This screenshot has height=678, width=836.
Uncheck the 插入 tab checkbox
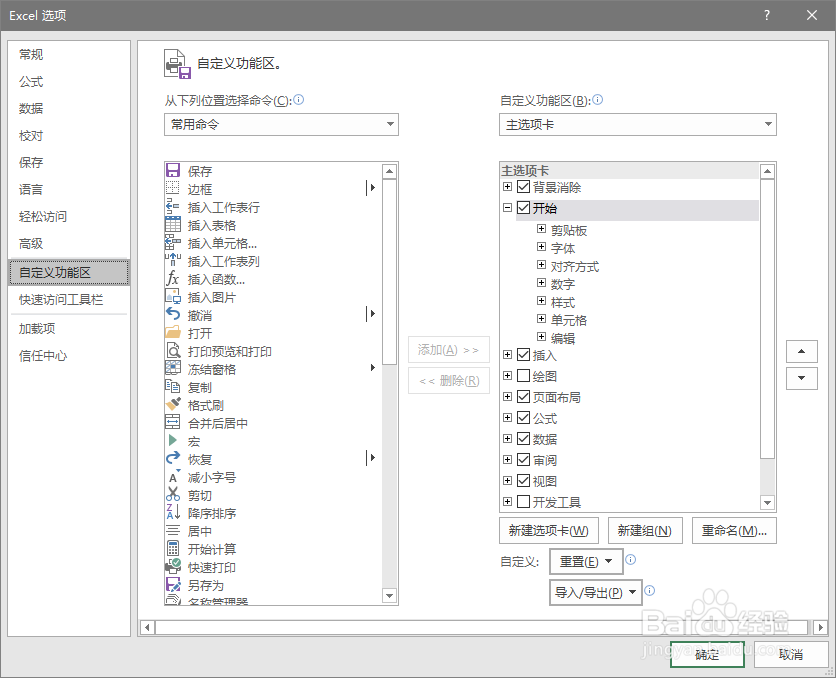click(x=524, y=354)
